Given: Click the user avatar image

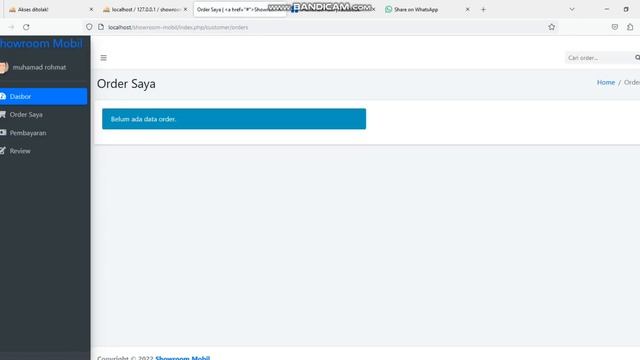Looking at the screenshot, I should (4, 67).
